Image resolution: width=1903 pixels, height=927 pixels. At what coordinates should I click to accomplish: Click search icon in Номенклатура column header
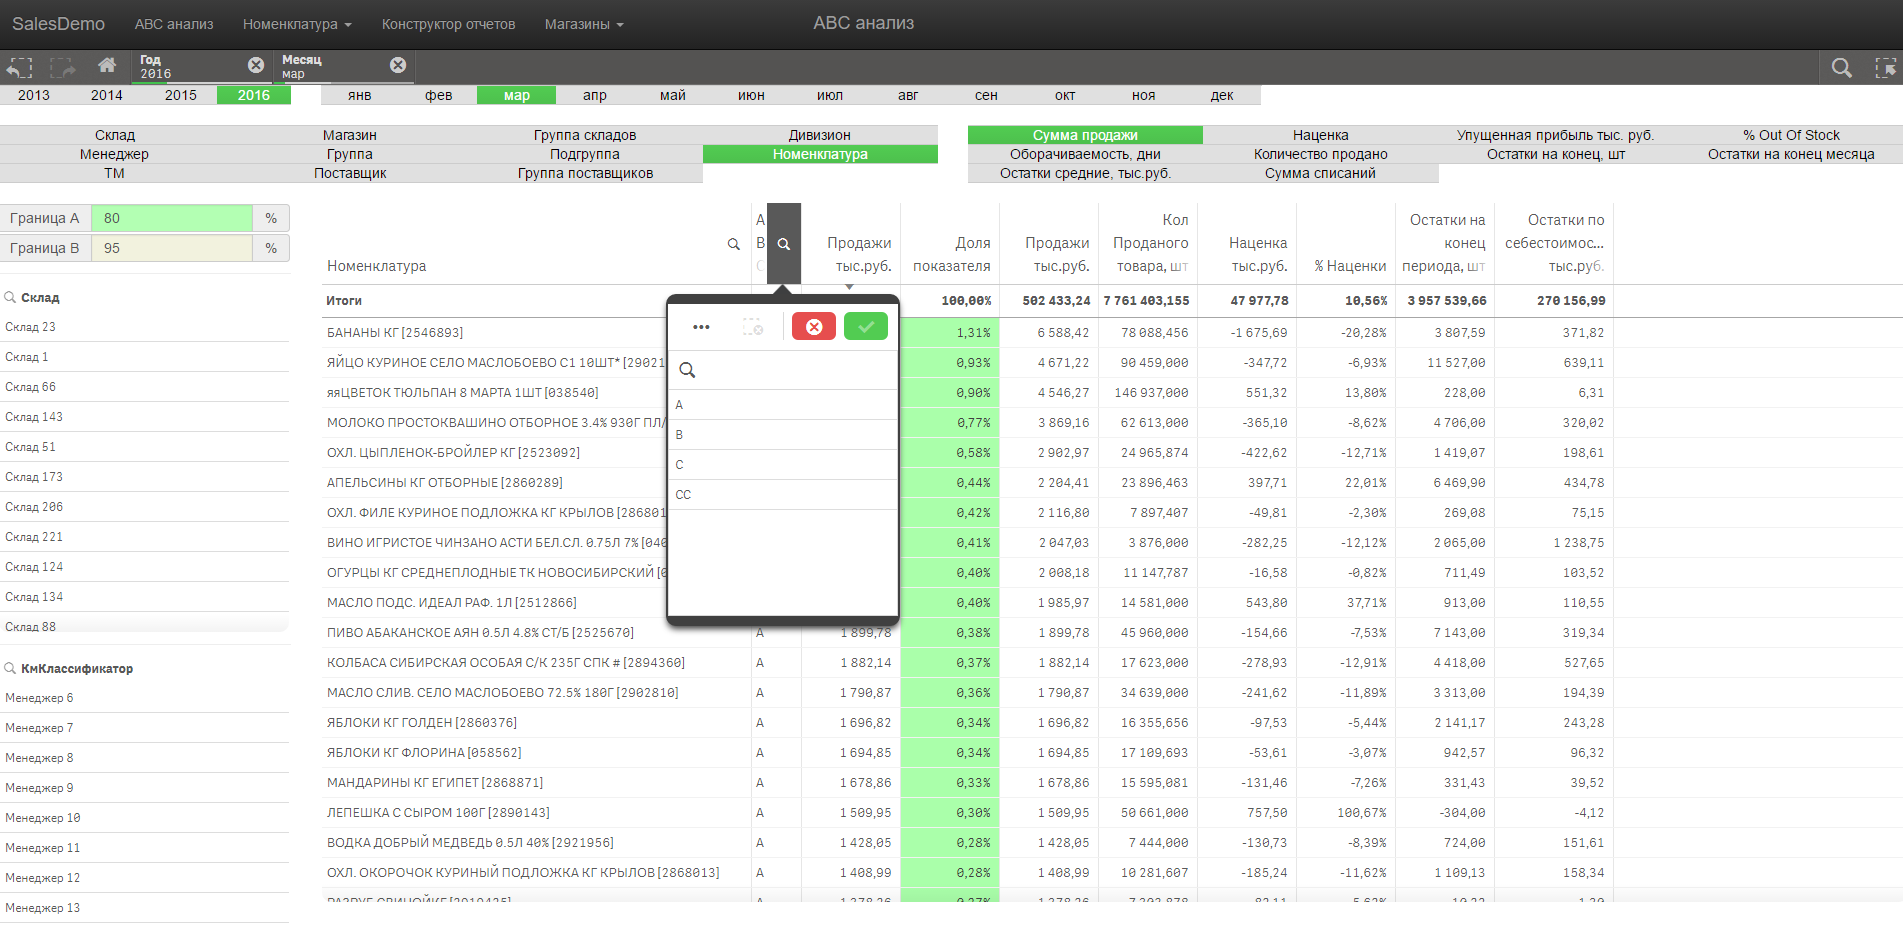(733, 244)
